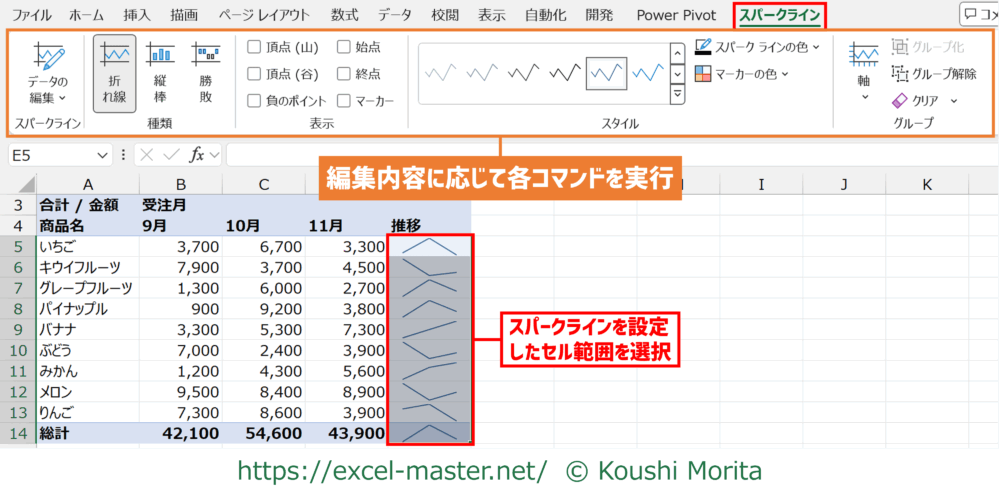Select the highlighted sparkline style thumbnail

(606, 73)
